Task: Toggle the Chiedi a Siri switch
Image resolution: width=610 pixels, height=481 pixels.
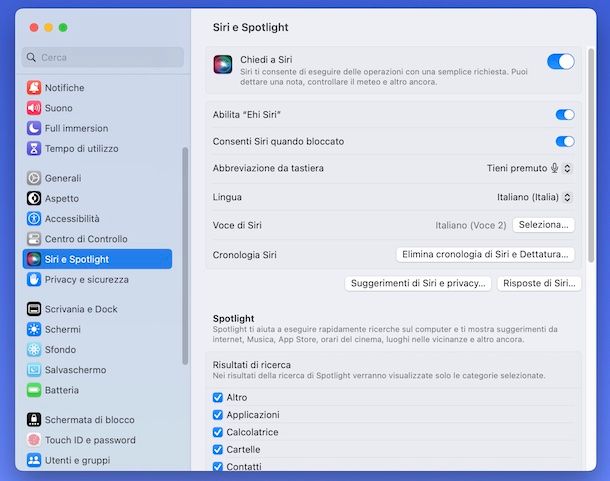Action: click(561, 61)
